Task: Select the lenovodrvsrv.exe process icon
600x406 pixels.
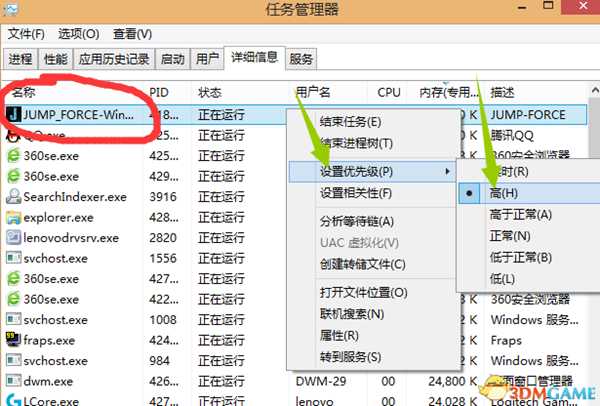Action: [x=13, y=238]
